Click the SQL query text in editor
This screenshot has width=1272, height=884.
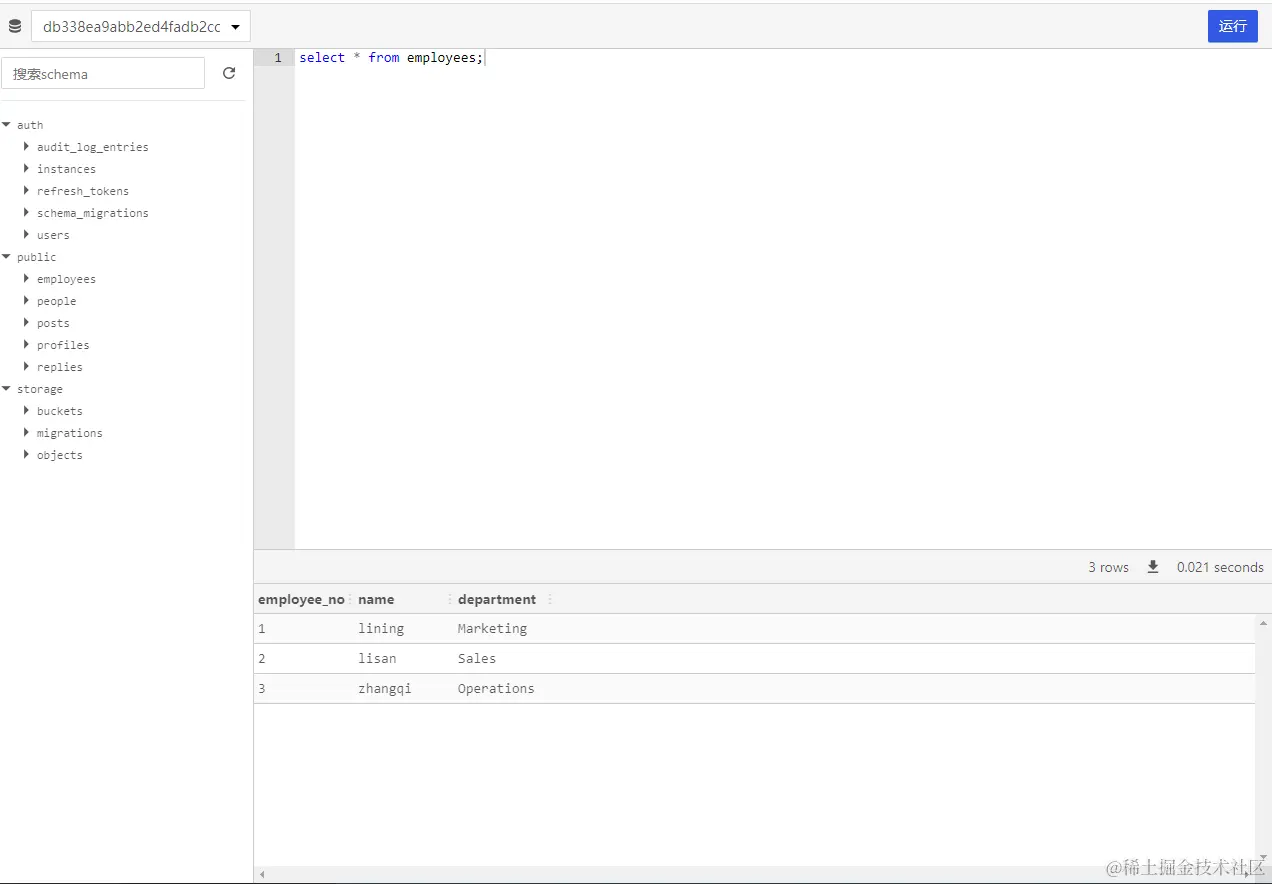click(x=391, y=58)
